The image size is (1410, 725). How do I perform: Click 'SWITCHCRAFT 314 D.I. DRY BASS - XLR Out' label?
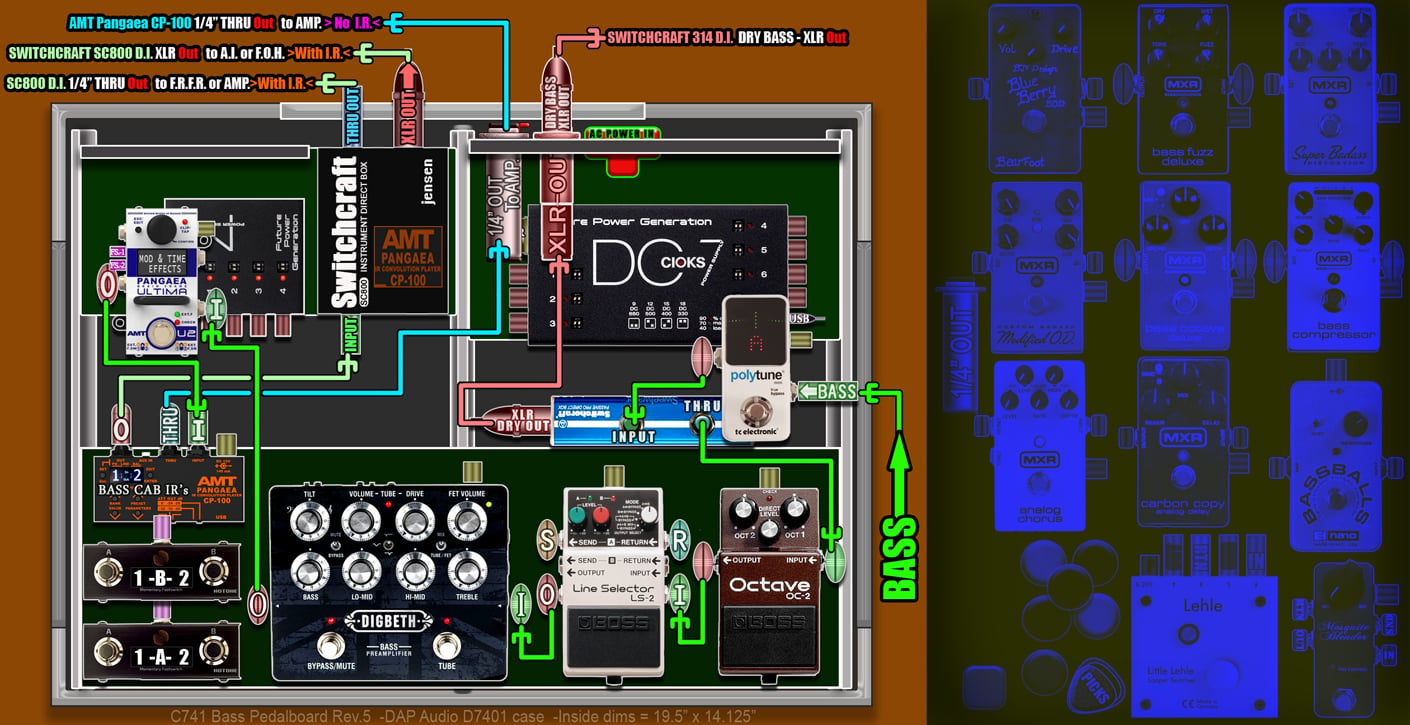727,38
